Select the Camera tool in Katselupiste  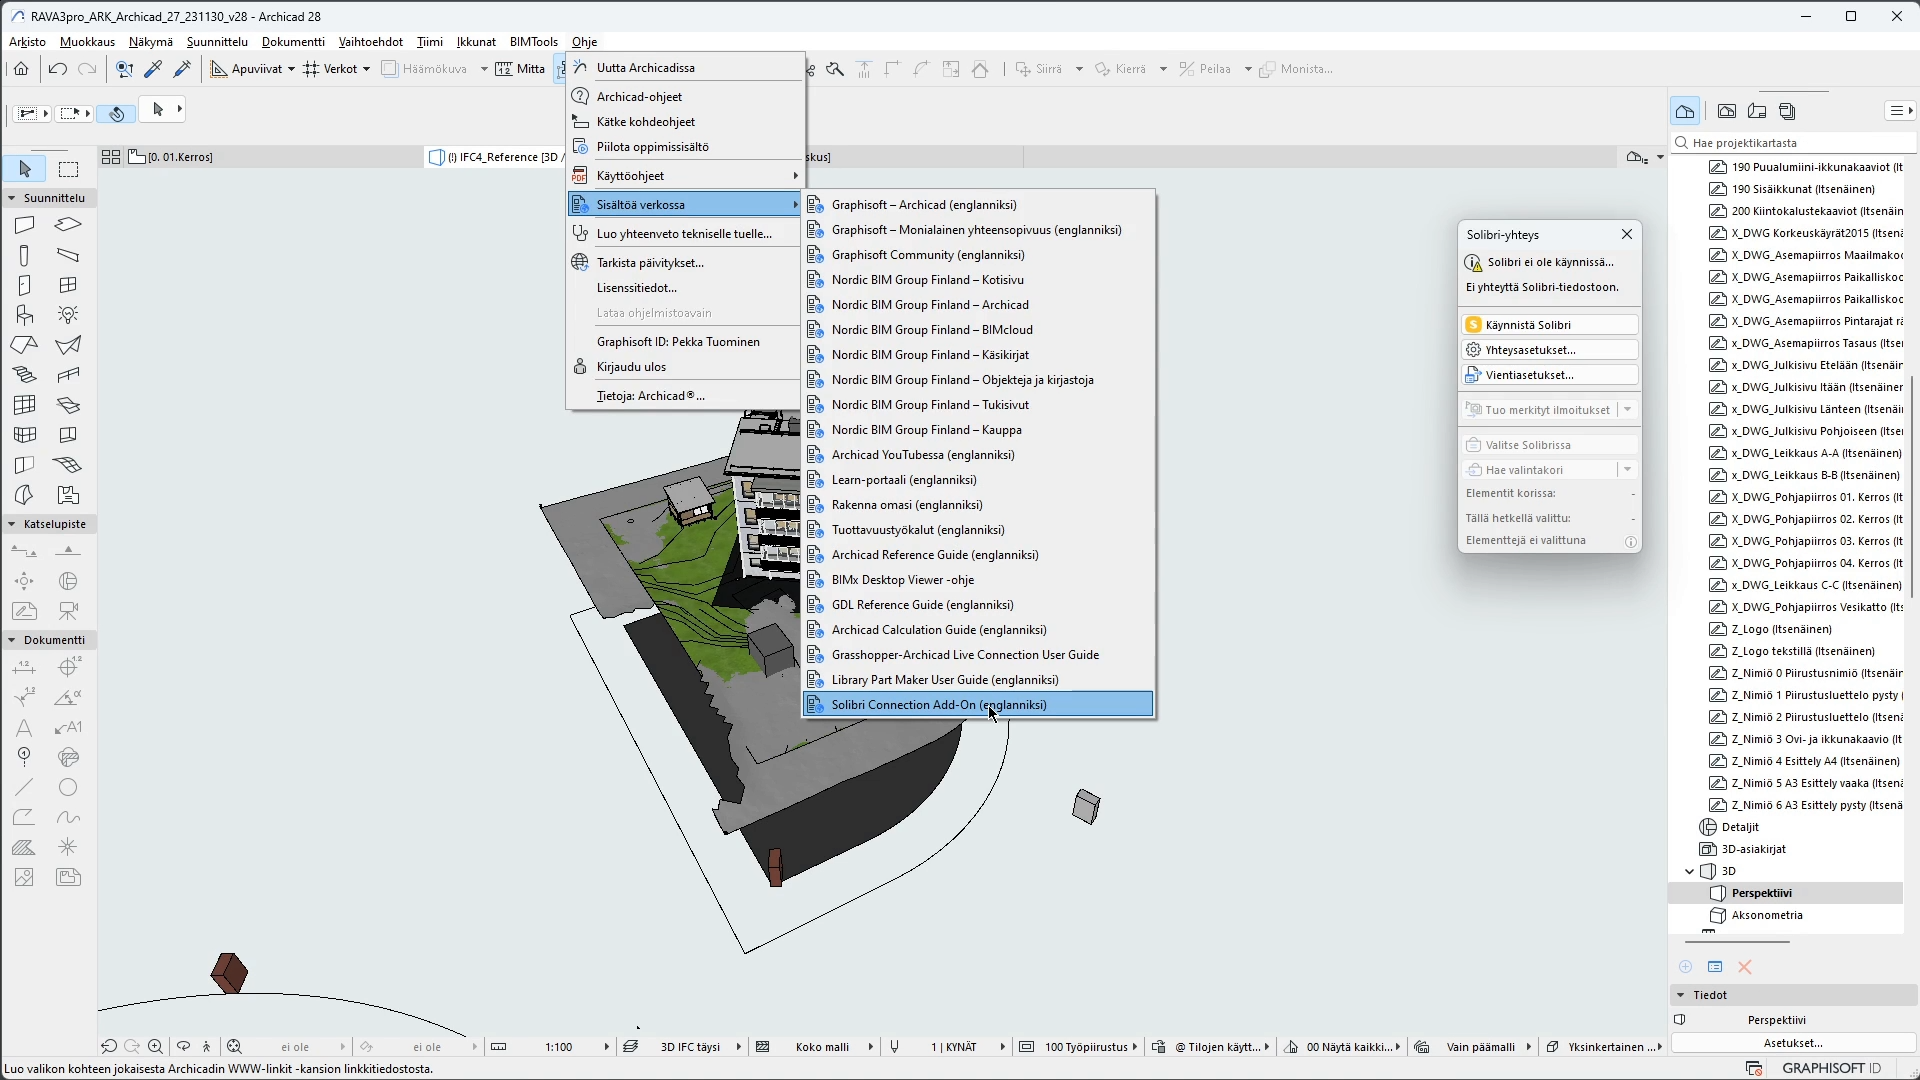[68, 611]
